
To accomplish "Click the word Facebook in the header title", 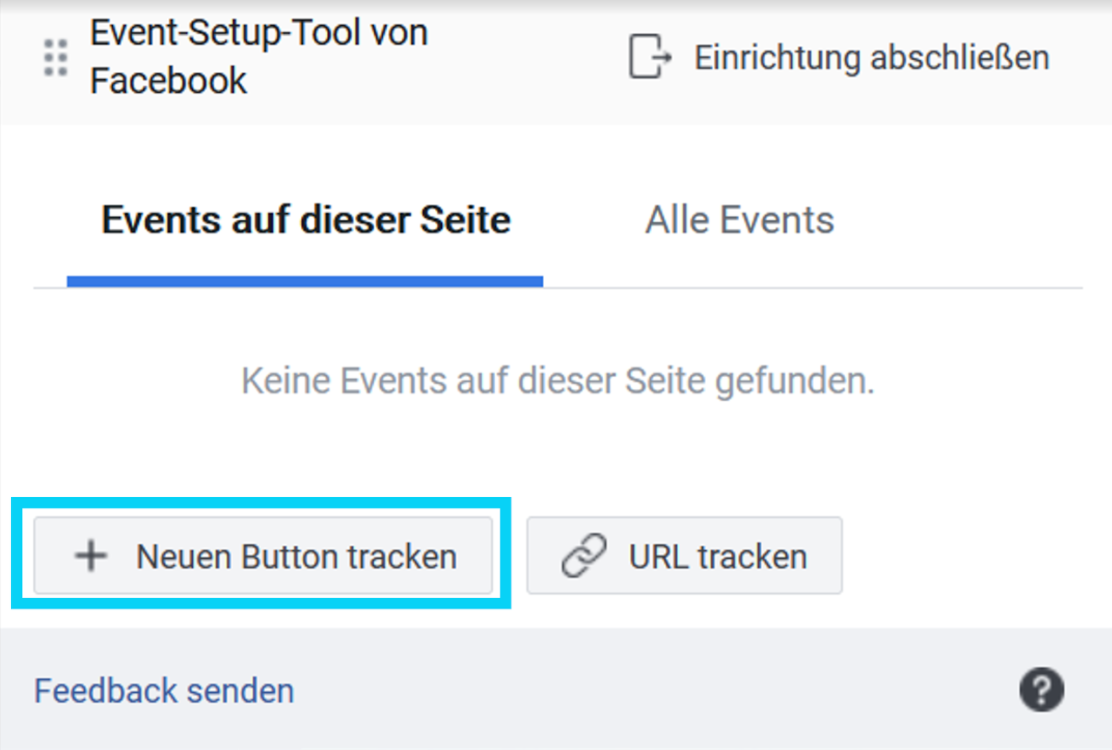I will [x=168, y=80].
